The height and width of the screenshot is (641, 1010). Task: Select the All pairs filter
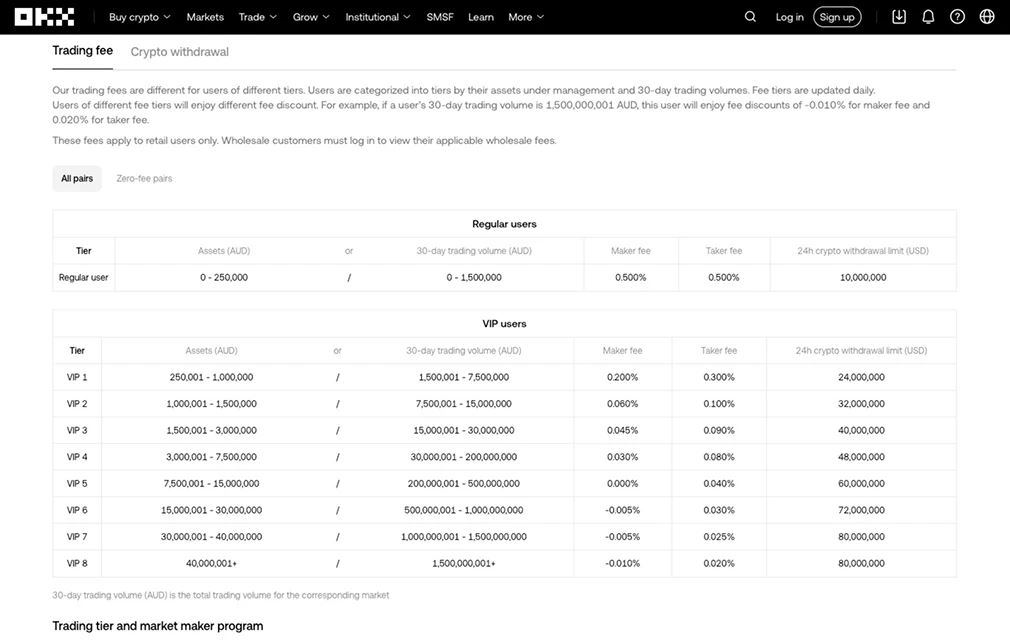[77, 179]
